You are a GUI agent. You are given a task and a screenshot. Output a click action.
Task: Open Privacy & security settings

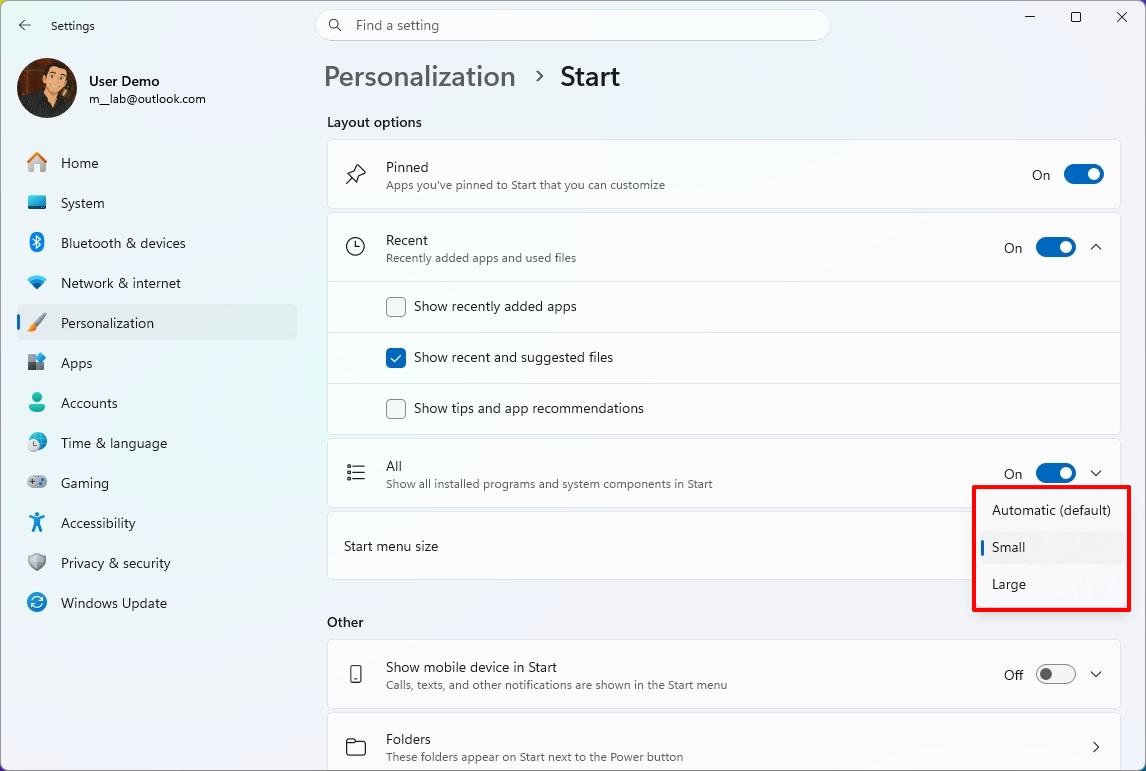[x=156, y=563]
